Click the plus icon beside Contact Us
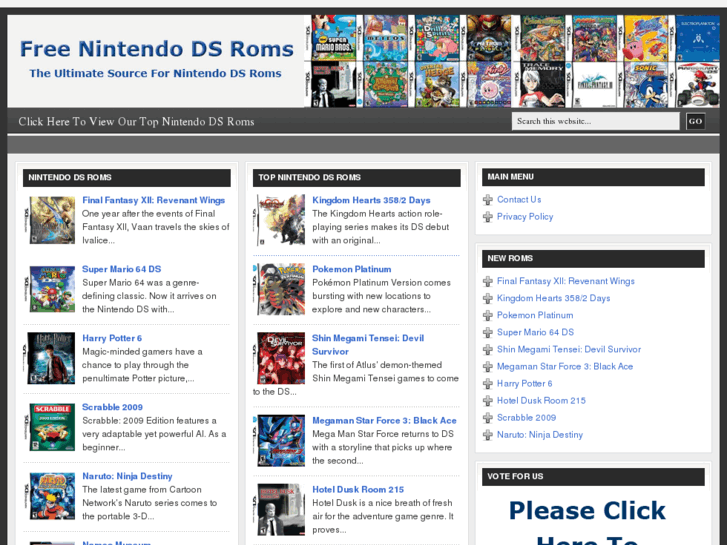Image resolution: width=727 pixels, height=545 pixels. point(488,200)
